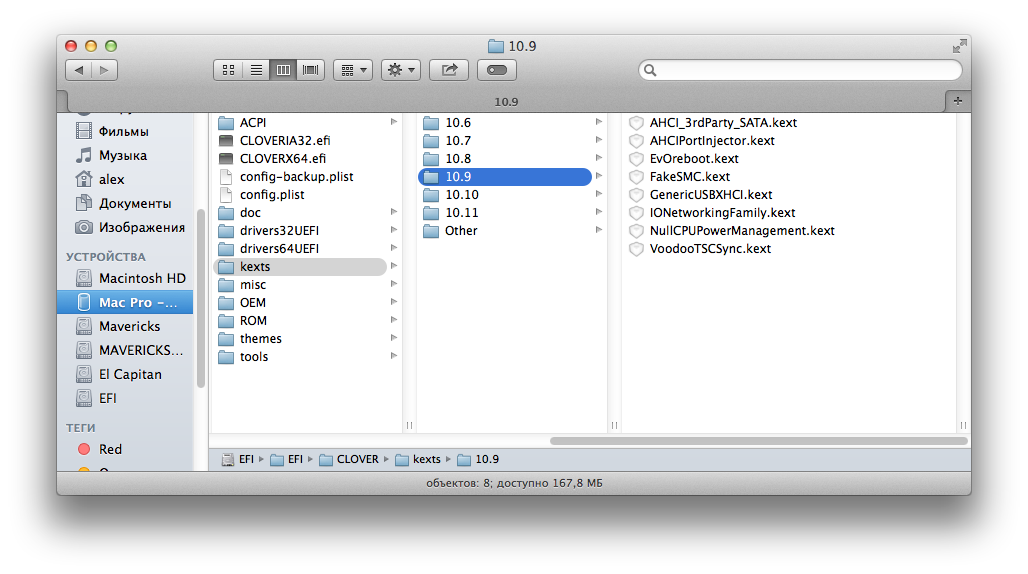
Task: Expand the 10.10 folder arrow
Action: click(x=599, y=194)
